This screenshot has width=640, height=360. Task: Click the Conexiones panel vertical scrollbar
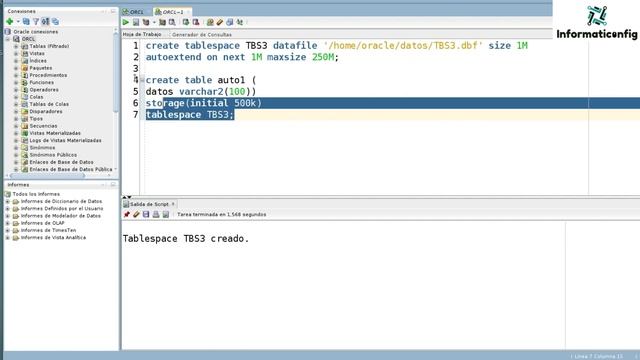116,73
